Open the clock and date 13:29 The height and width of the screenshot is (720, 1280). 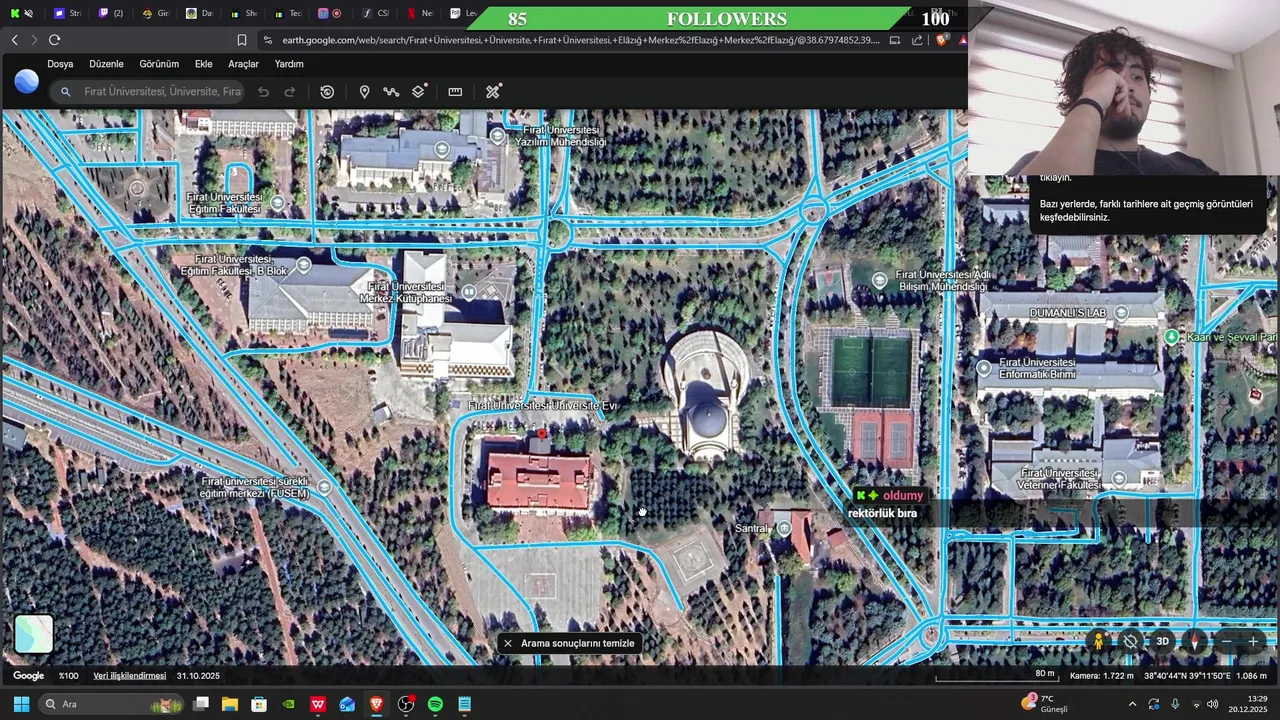point(1249,704)
